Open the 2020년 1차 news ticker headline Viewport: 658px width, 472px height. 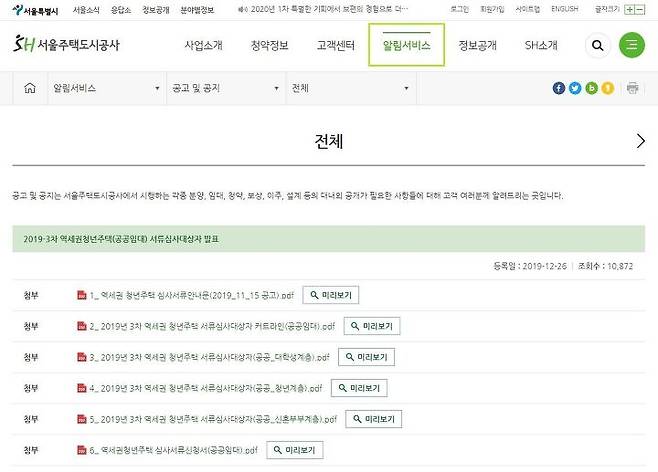tap(329, 9)
